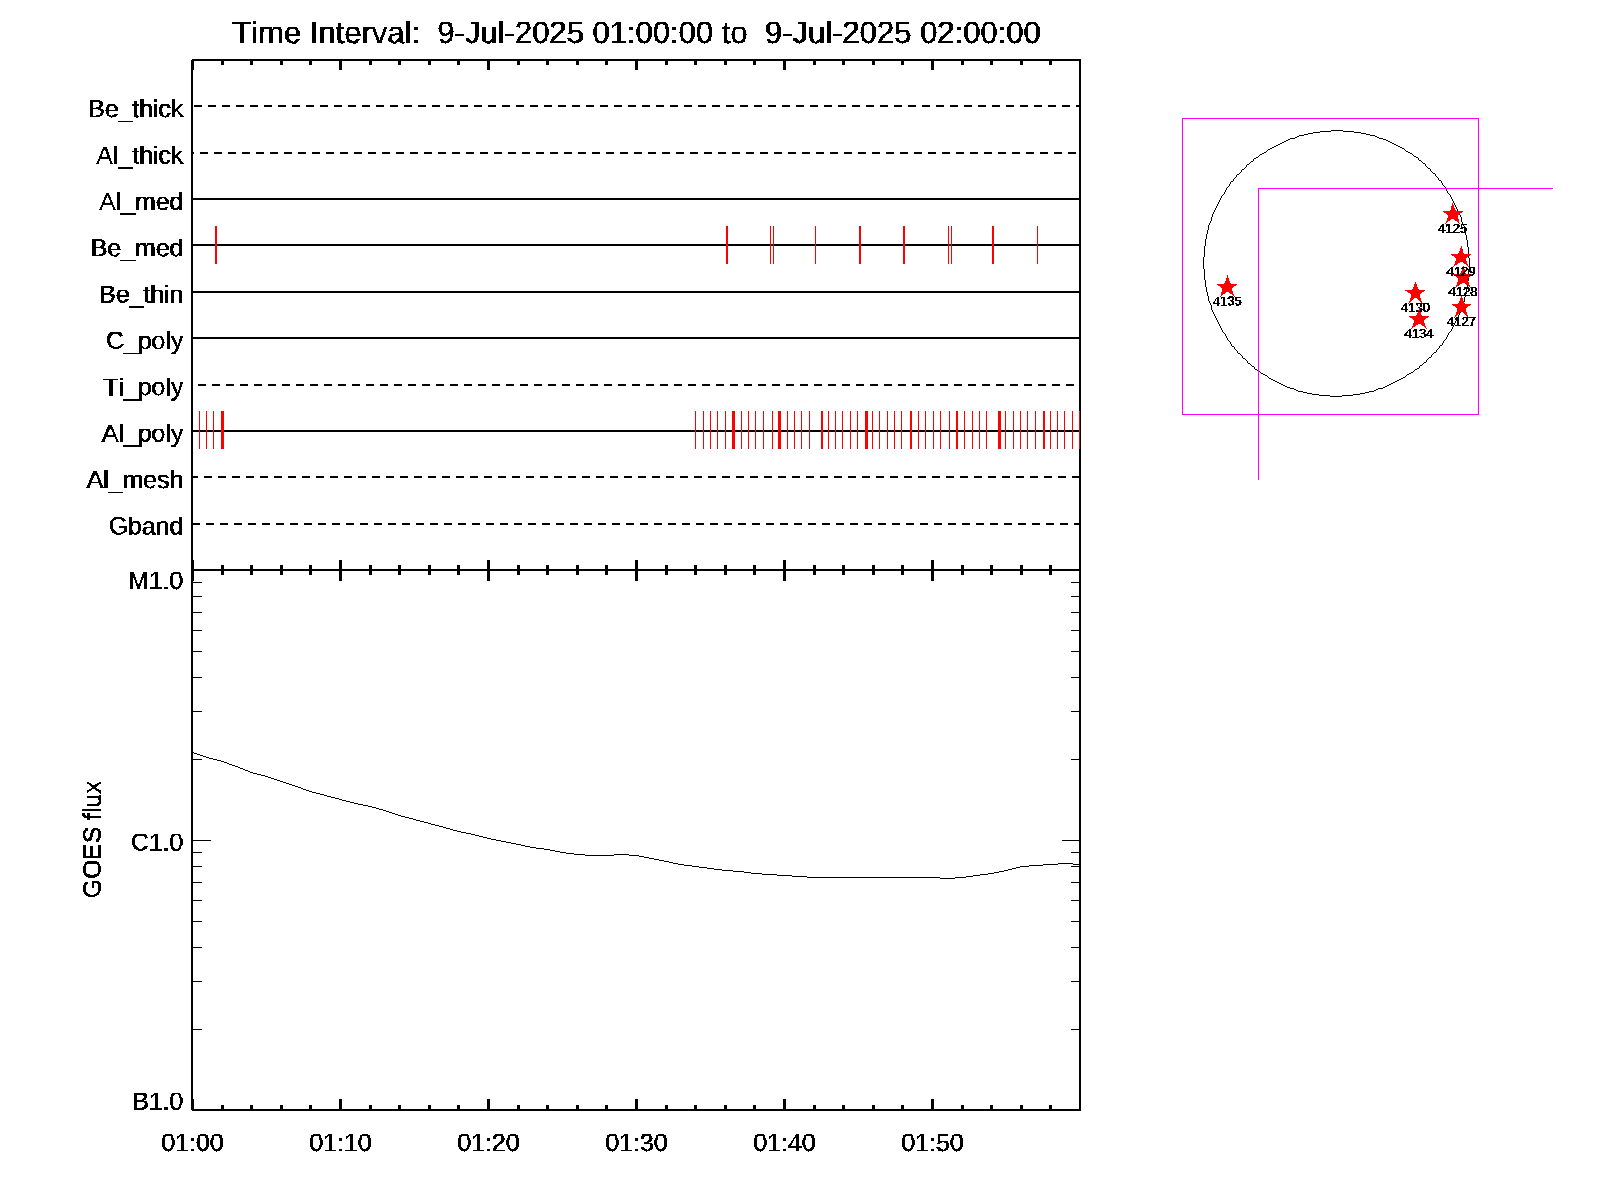Select the active region 4135 star marker

pos(1227,287)
